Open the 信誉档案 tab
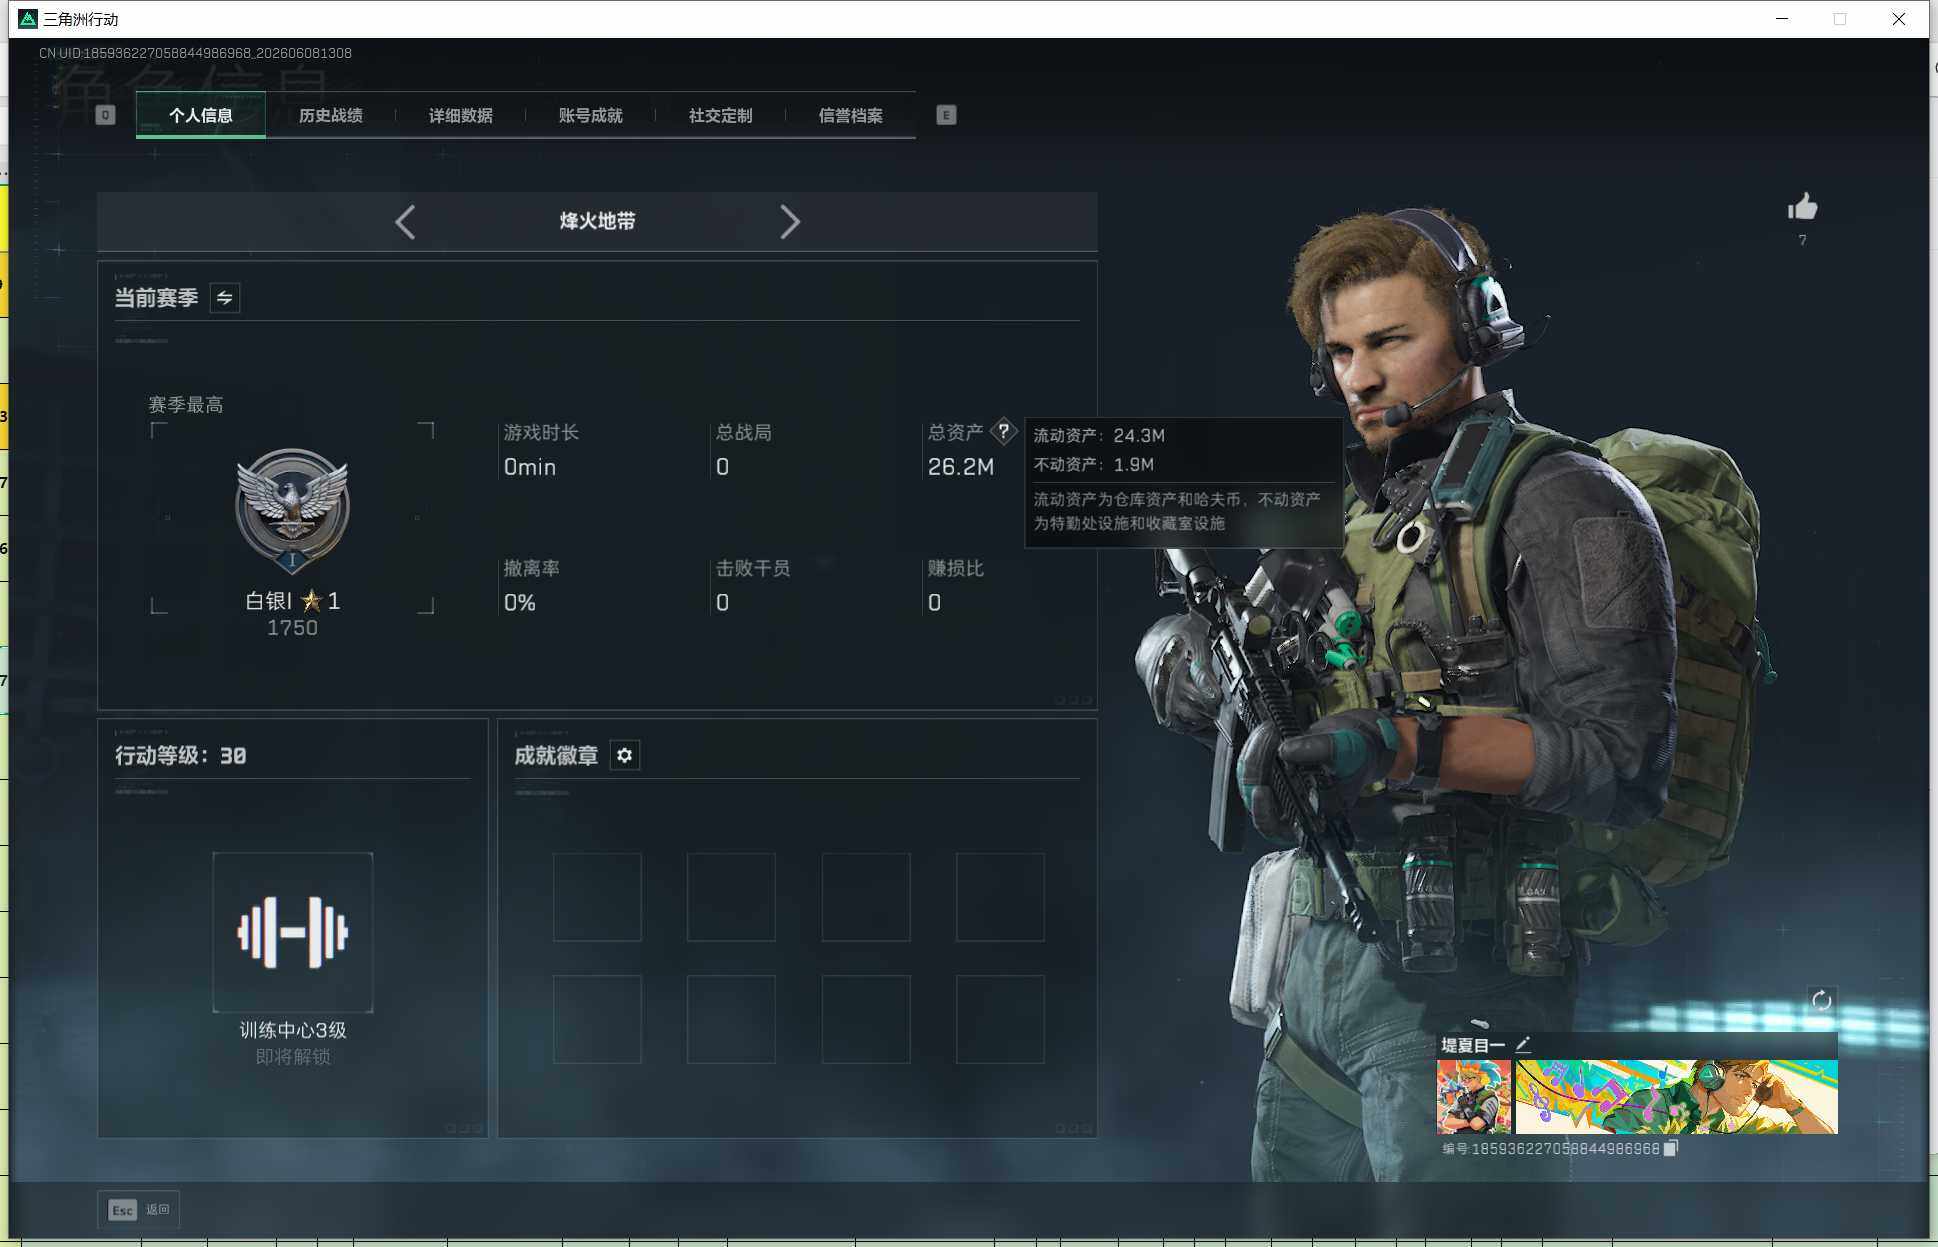The height and width of the screenshot is (1247, 1938). (851, 115)
